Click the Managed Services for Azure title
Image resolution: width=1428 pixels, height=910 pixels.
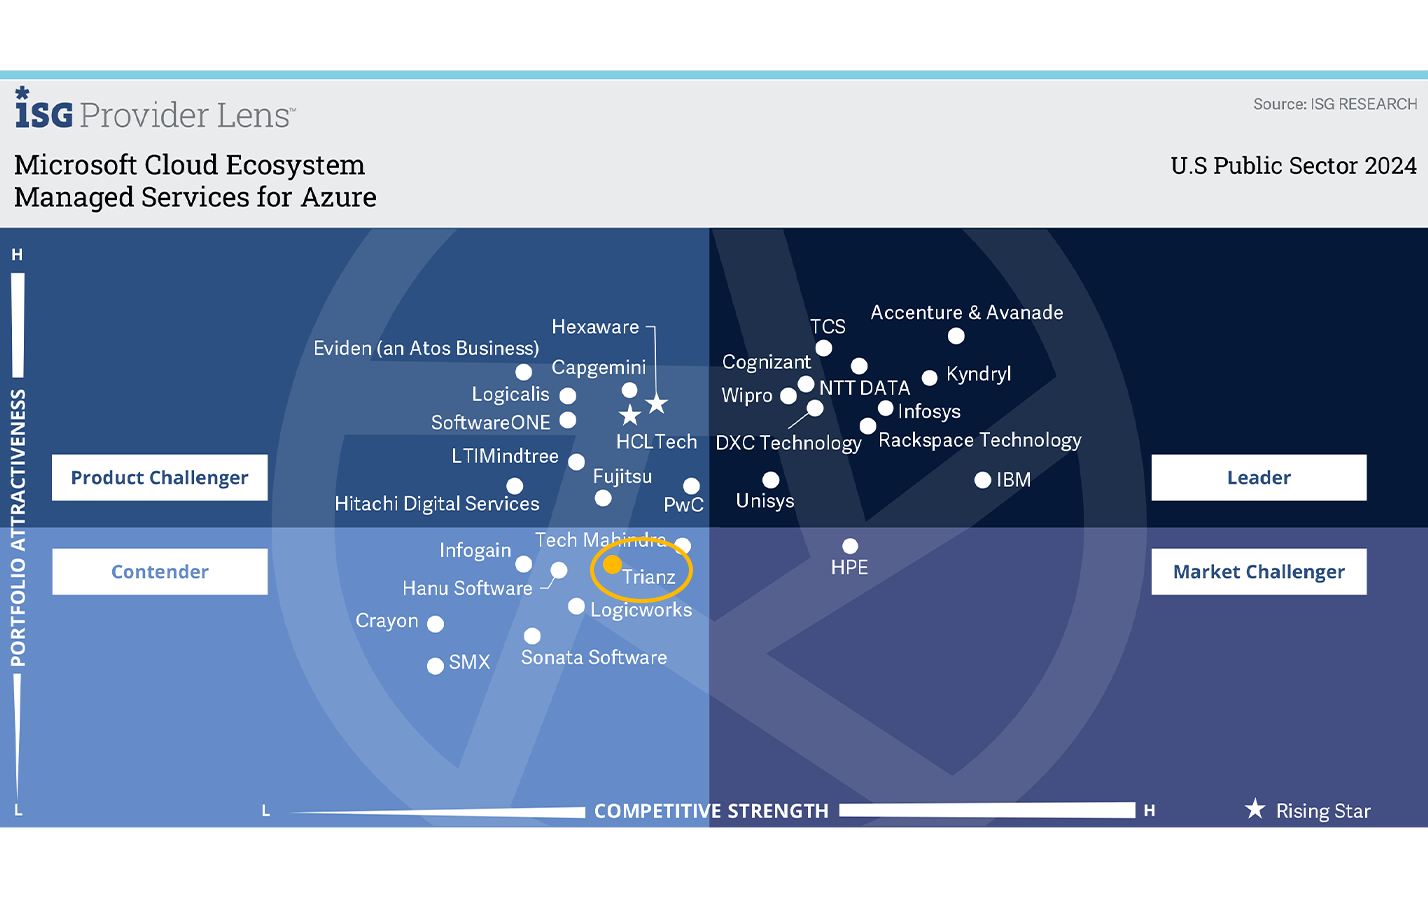point(195,197)
